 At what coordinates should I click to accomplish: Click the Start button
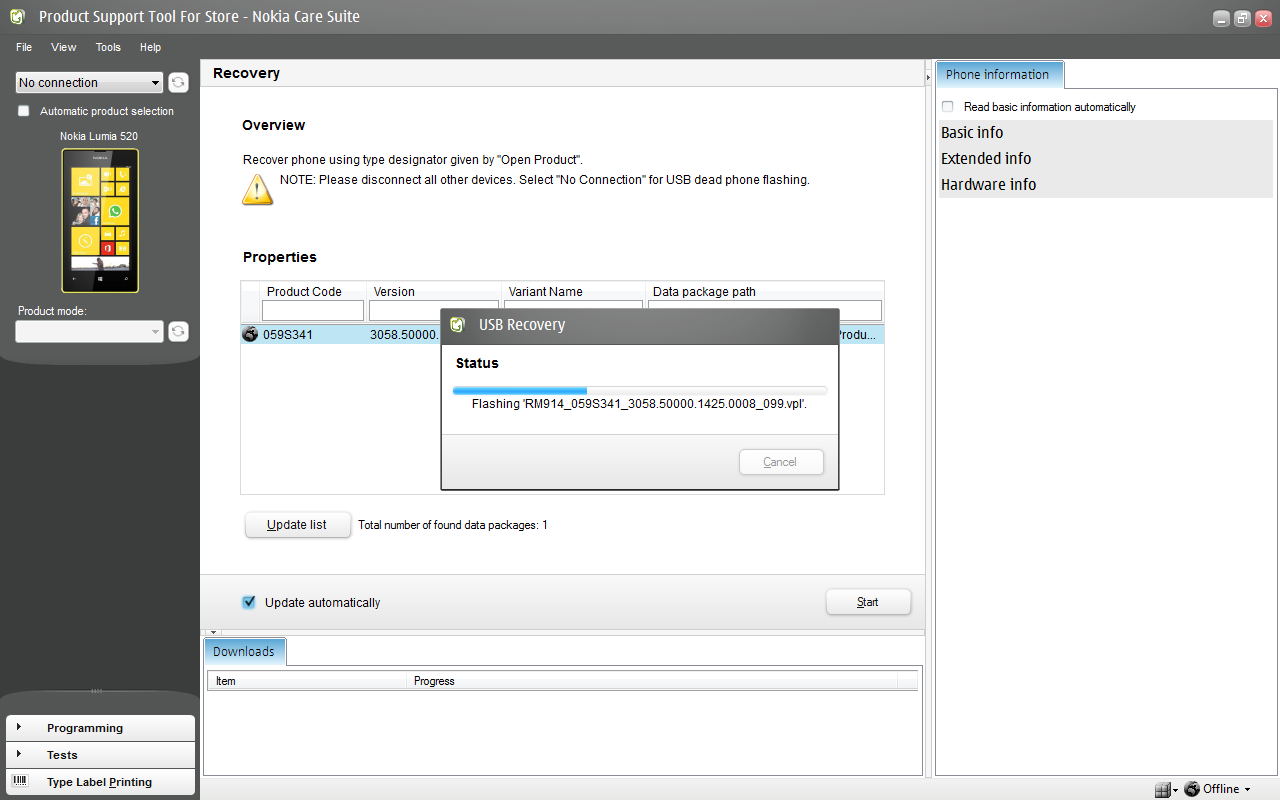click(868, 602)
